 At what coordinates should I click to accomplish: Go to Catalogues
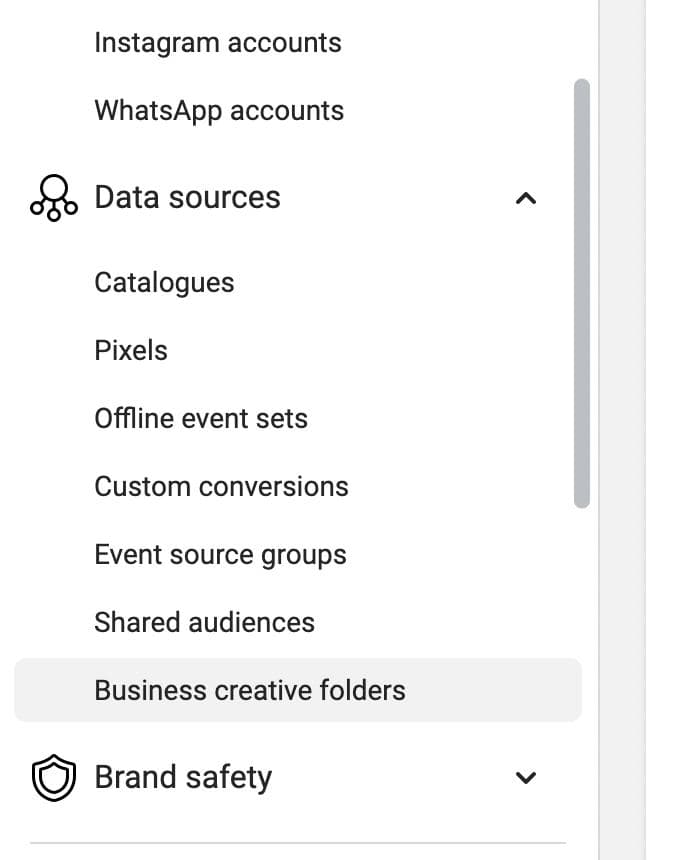tap(164, 283)
